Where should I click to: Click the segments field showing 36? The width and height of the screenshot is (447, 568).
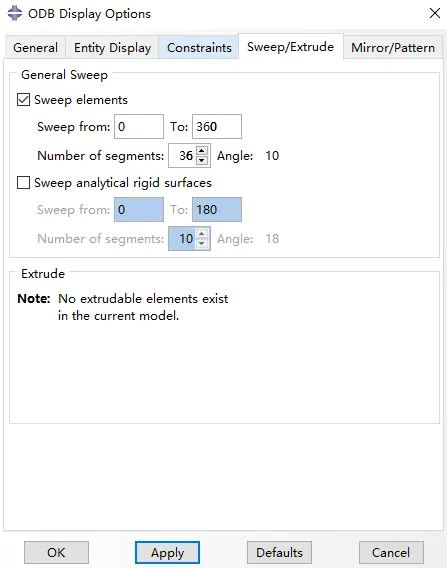coord(183,155)
